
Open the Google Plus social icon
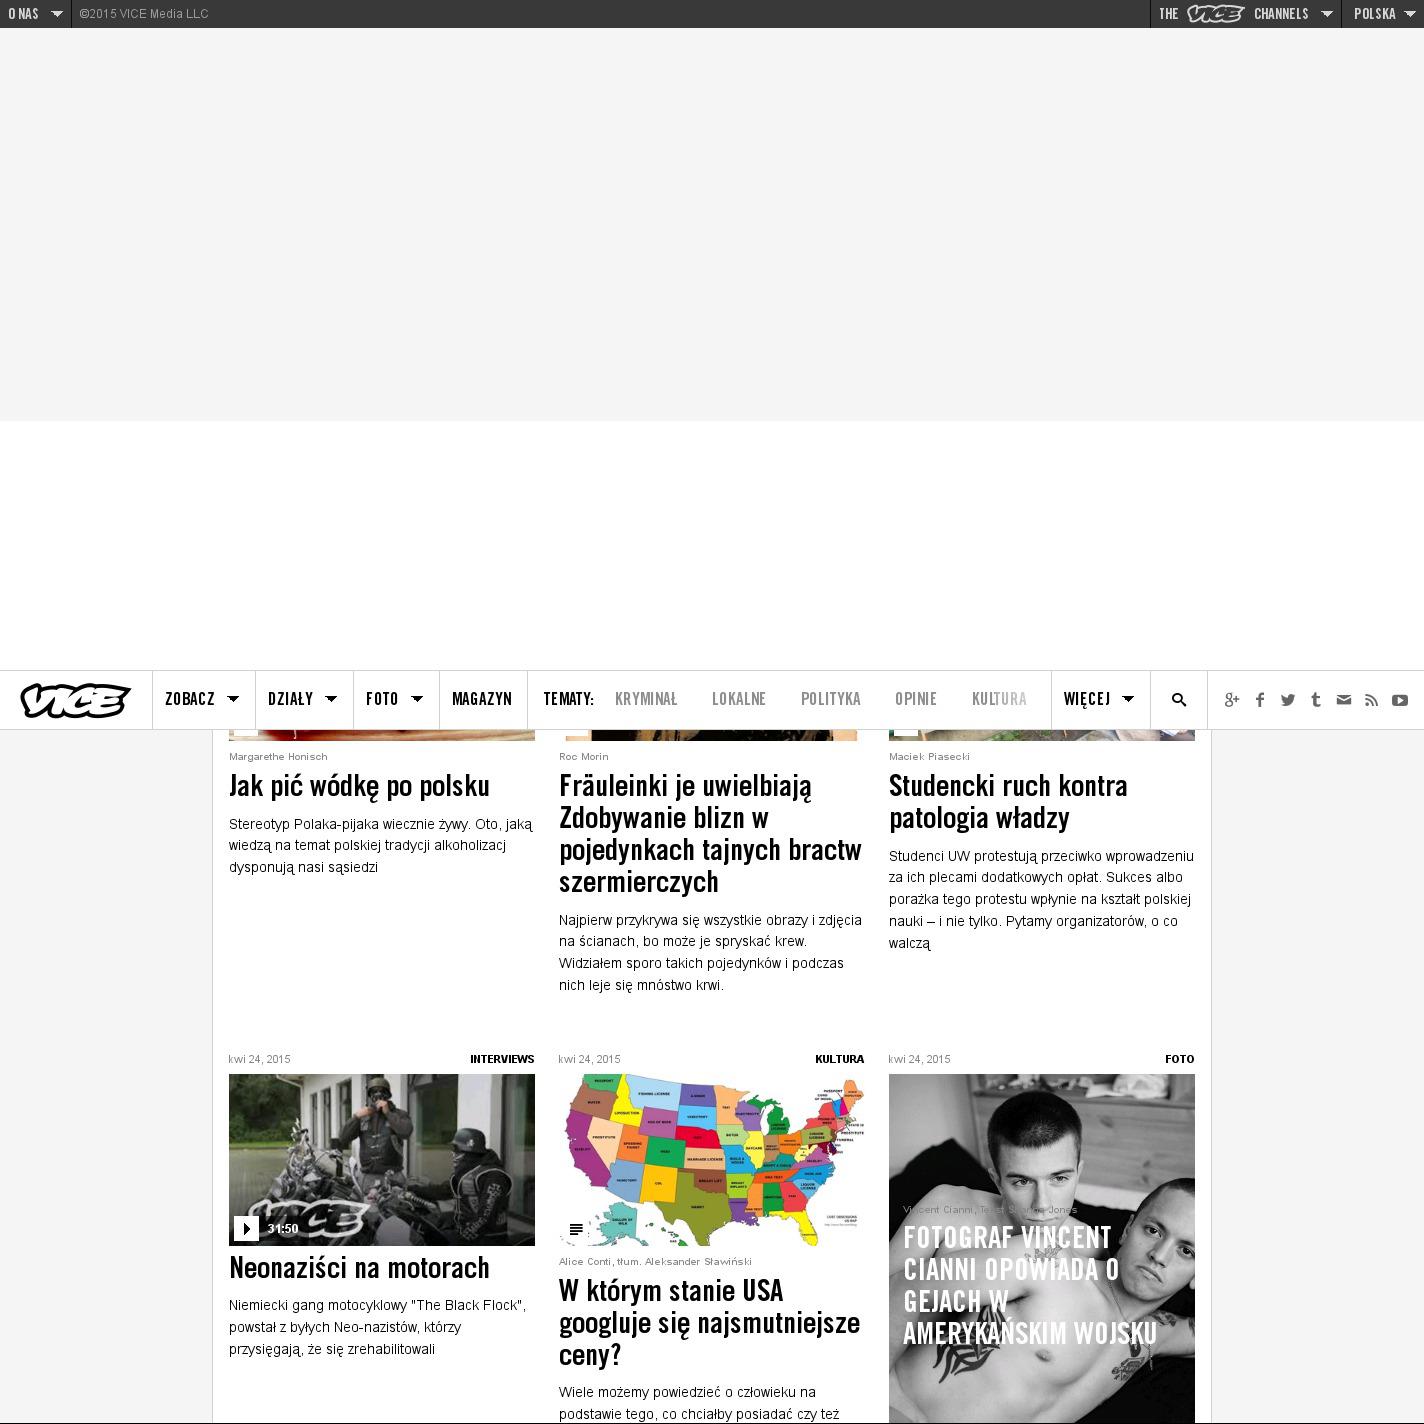1232,700
